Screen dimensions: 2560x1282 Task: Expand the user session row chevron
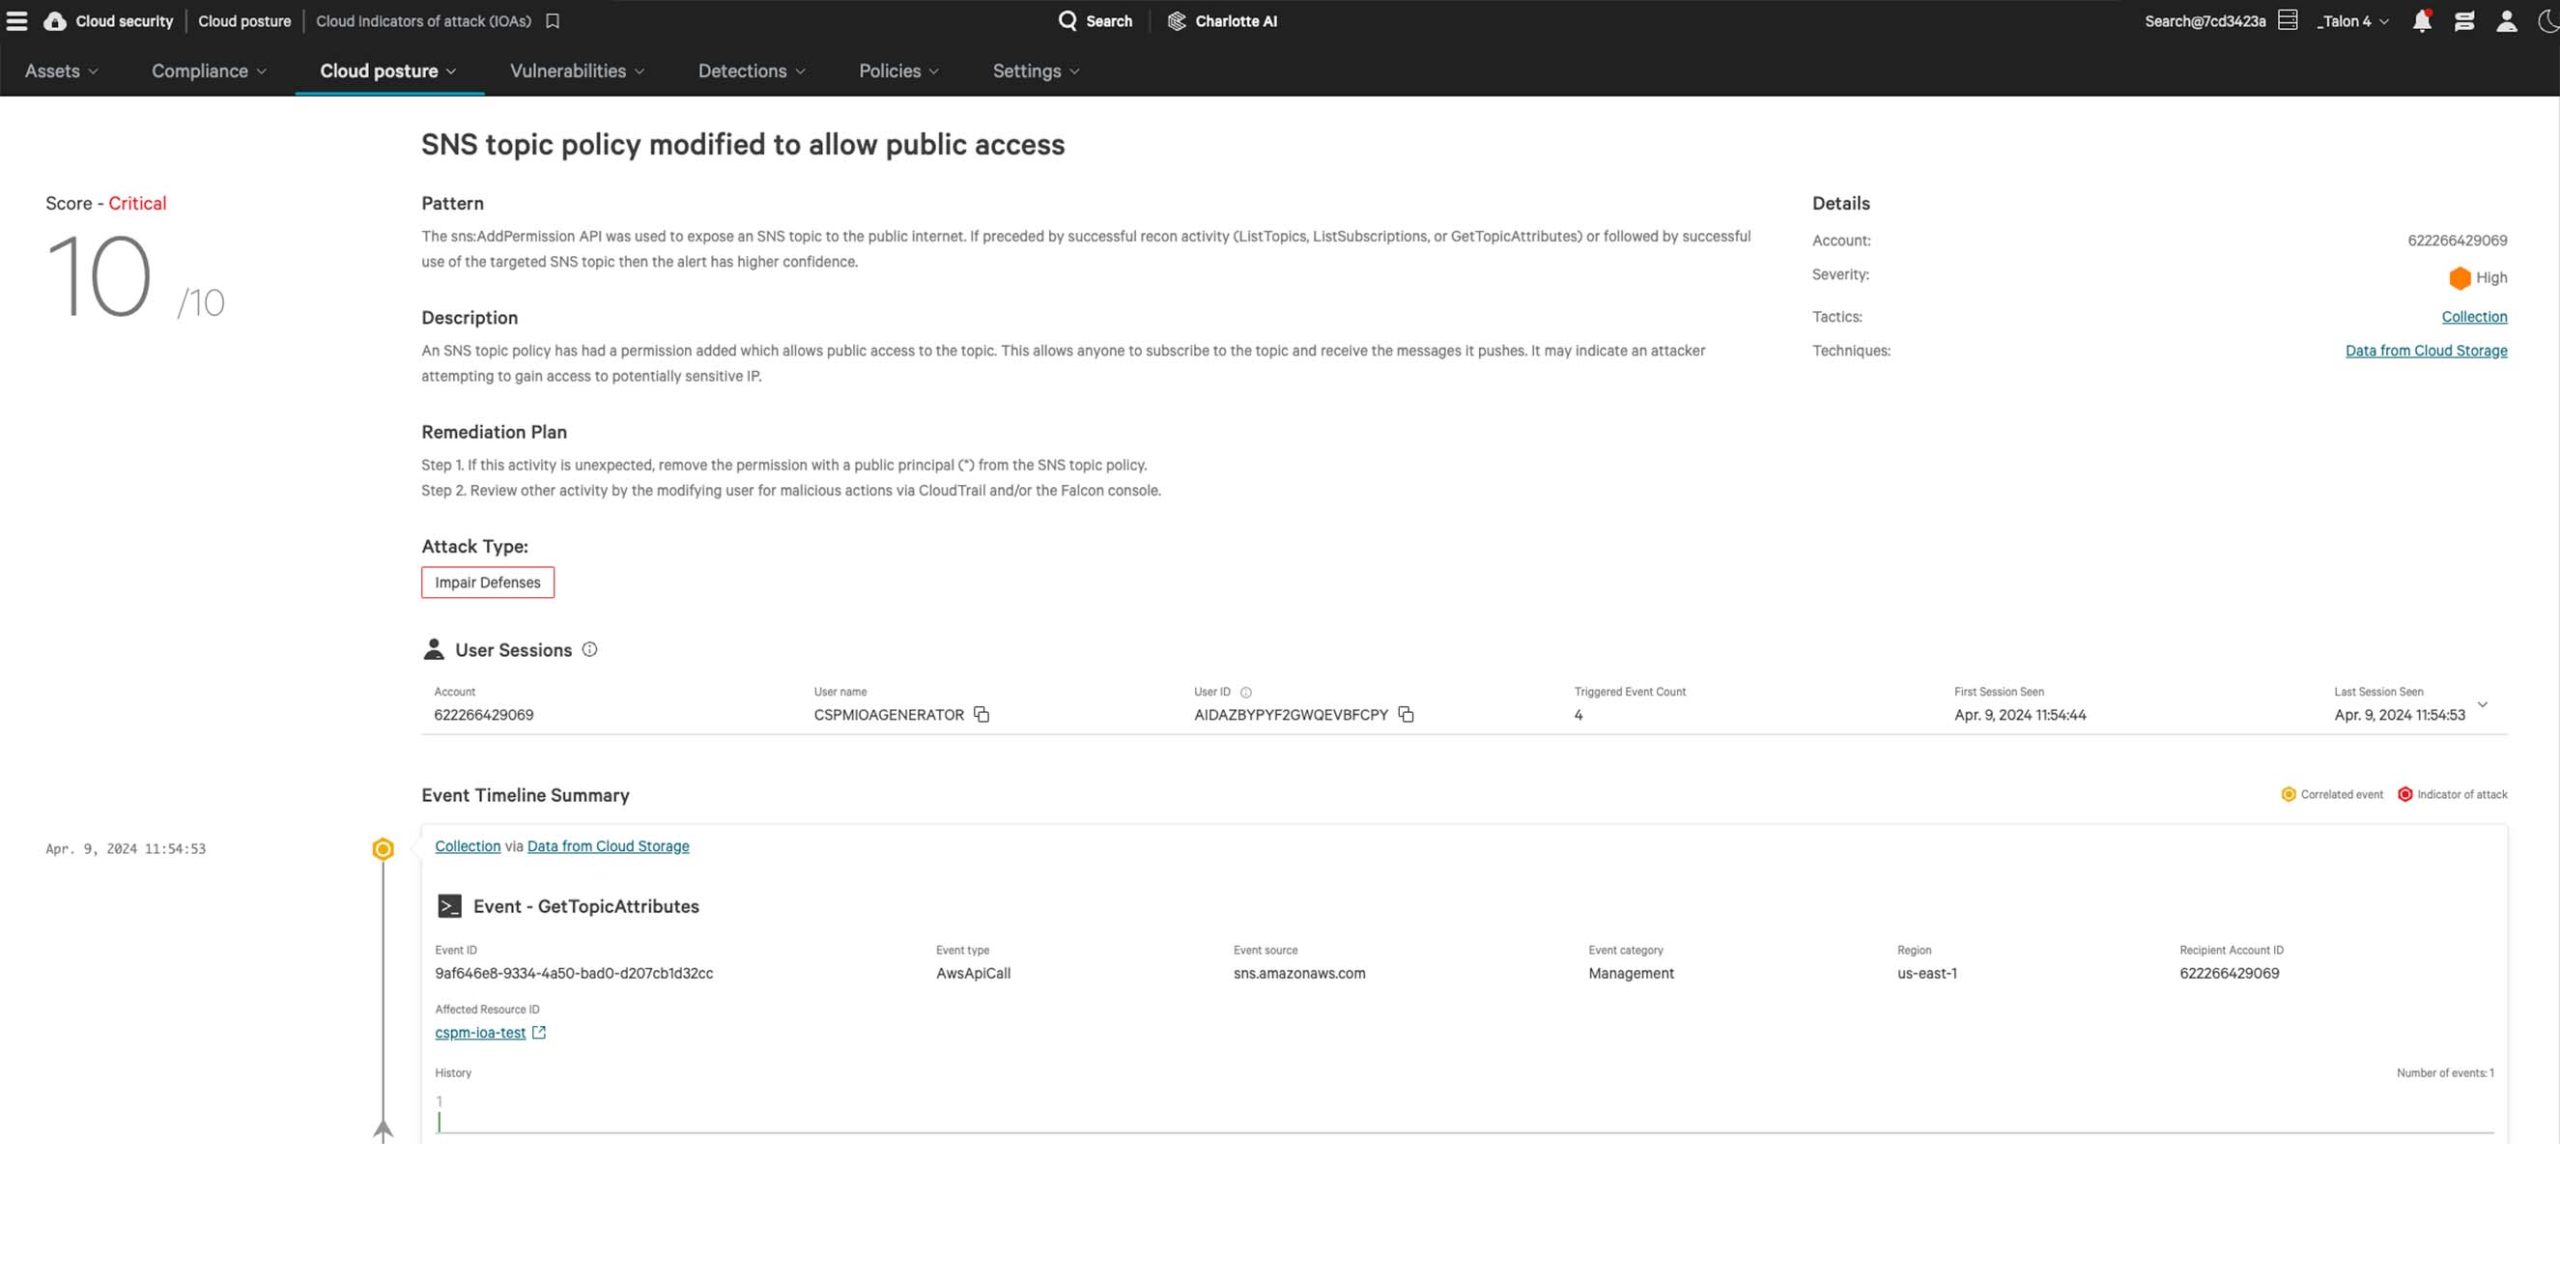[x=2482, y=704]
